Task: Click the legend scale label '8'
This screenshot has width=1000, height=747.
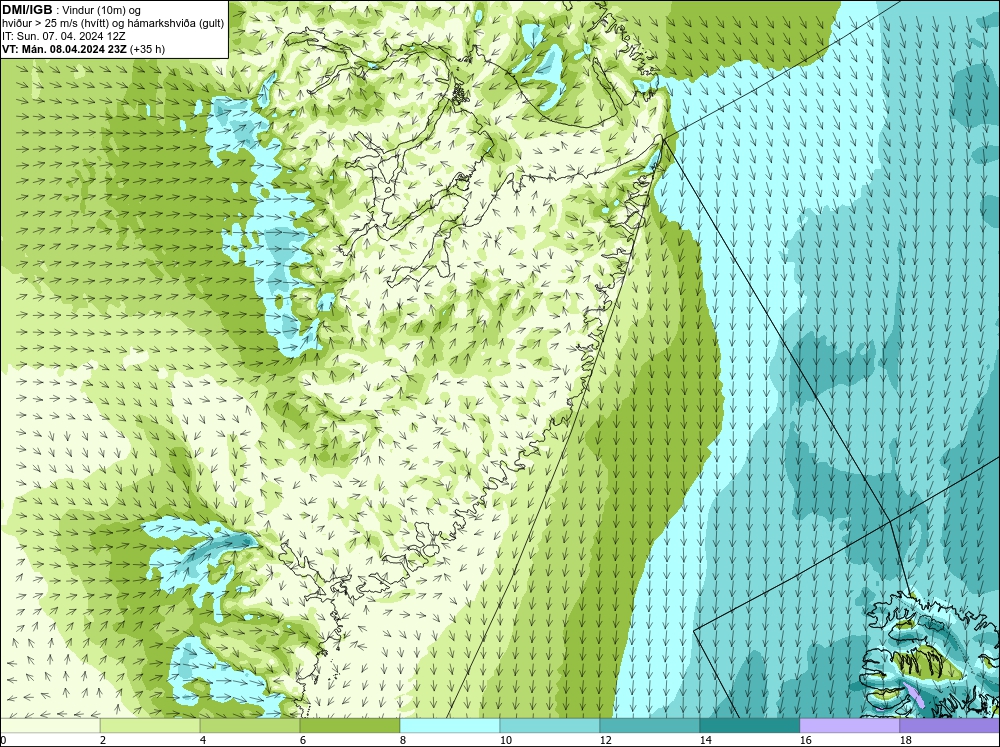Action: (x=404, y=740)
